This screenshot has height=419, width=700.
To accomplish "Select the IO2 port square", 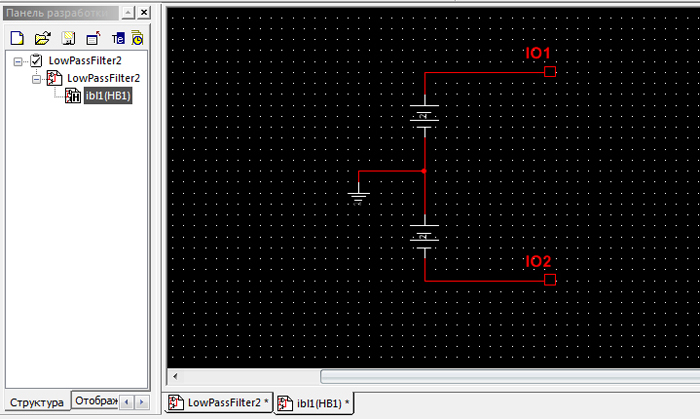I will (x=550, y=280).
